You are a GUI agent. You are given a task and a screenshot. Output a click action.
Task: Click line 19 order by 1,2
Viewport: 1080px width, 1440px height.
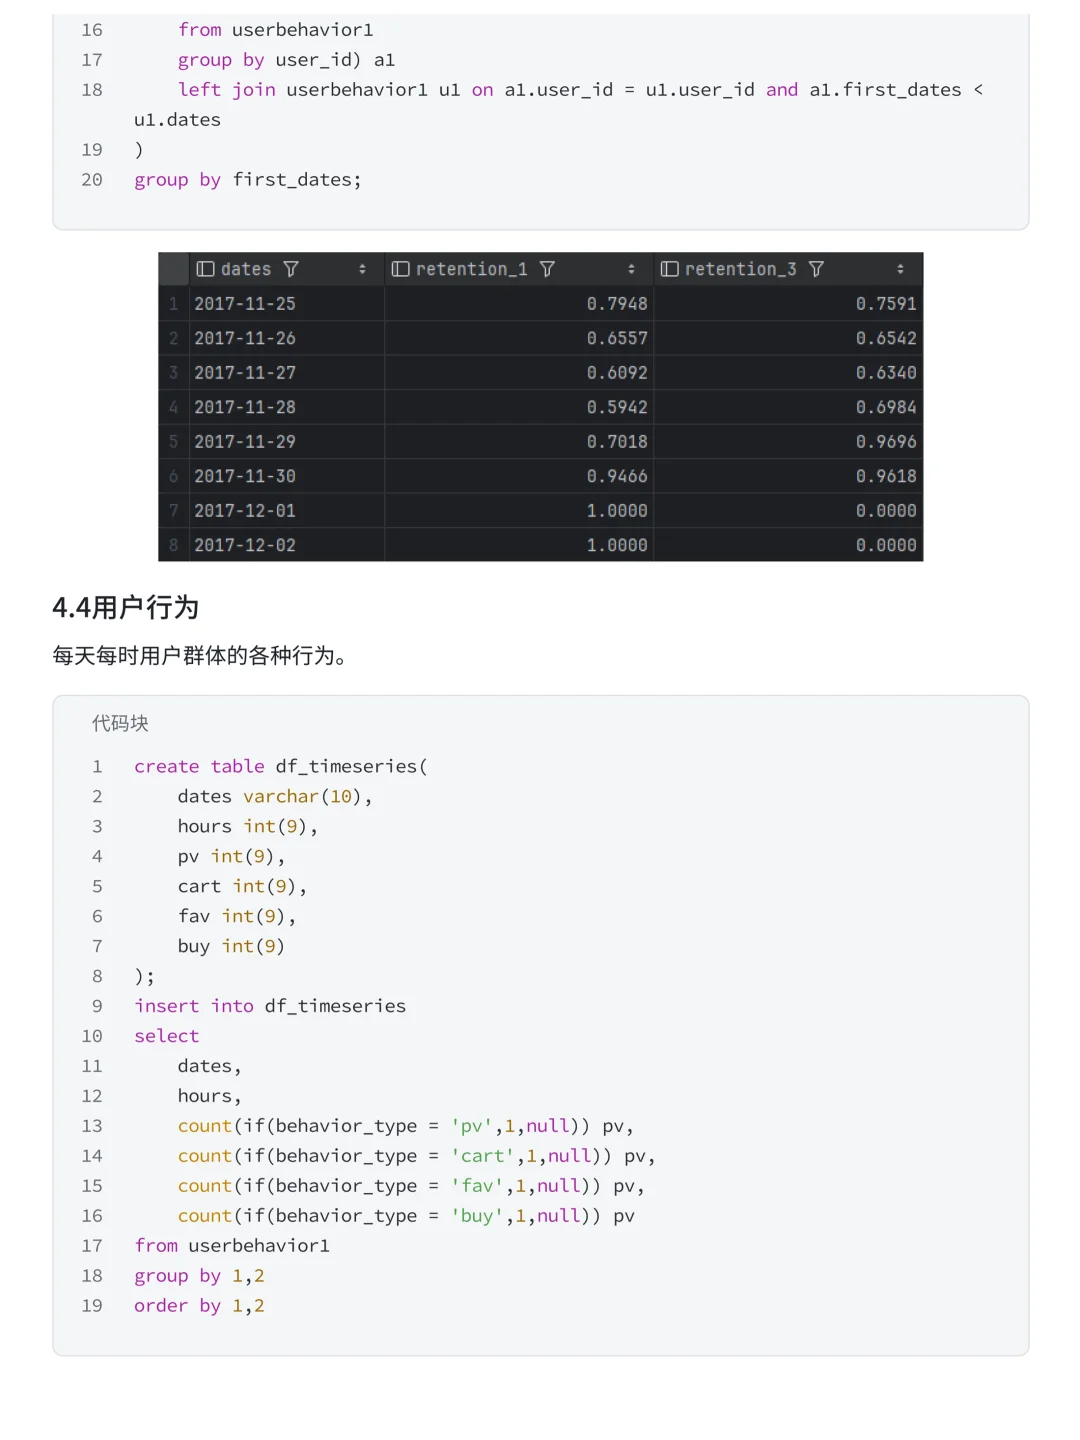[199, 1306]
